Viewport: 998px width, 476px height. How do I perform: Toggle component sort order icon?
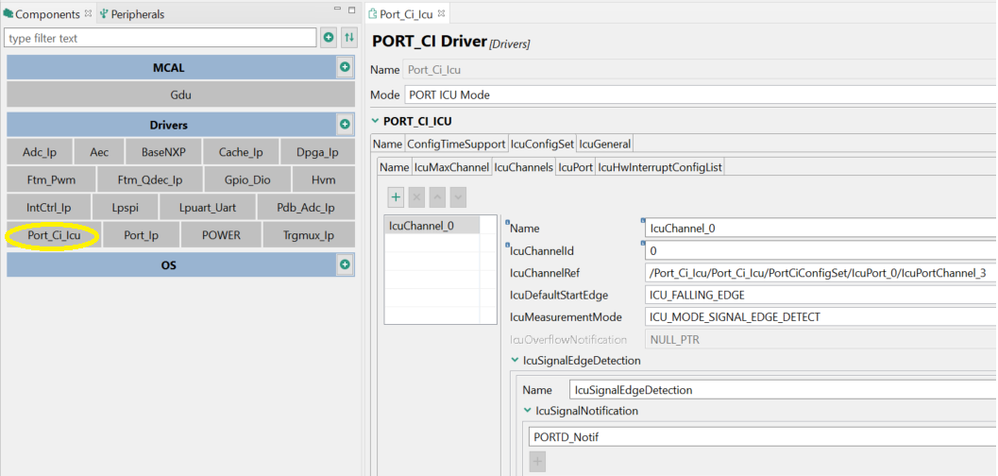349,38
